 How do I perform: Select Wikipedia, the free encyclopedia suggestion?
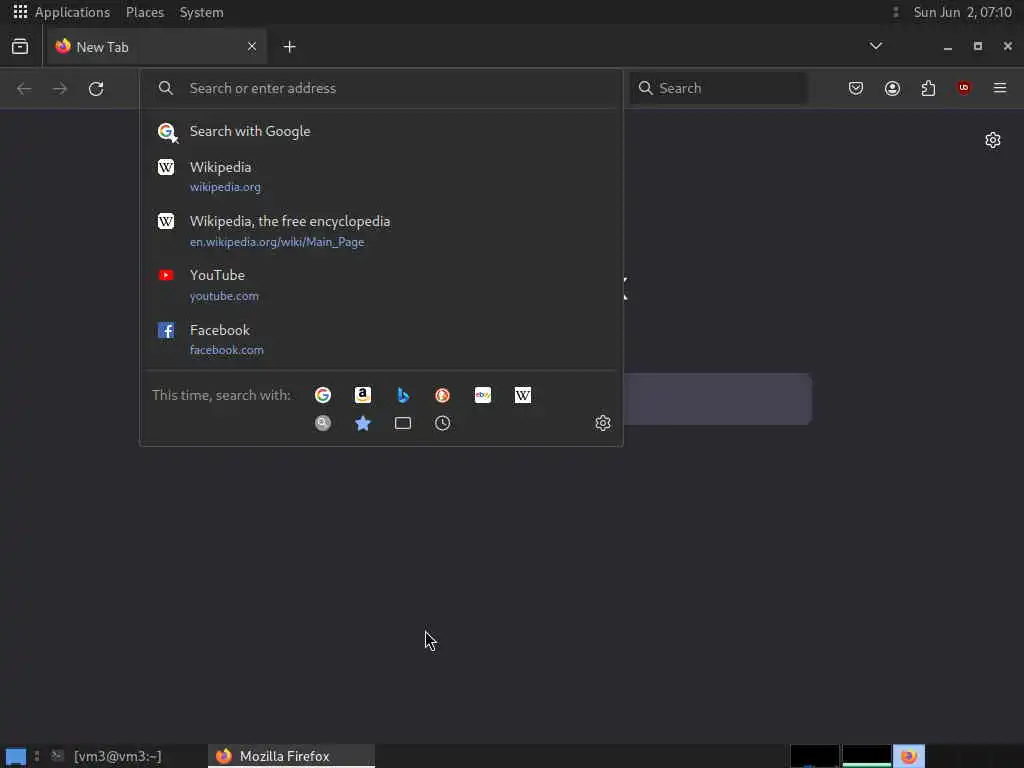(381, 231)
